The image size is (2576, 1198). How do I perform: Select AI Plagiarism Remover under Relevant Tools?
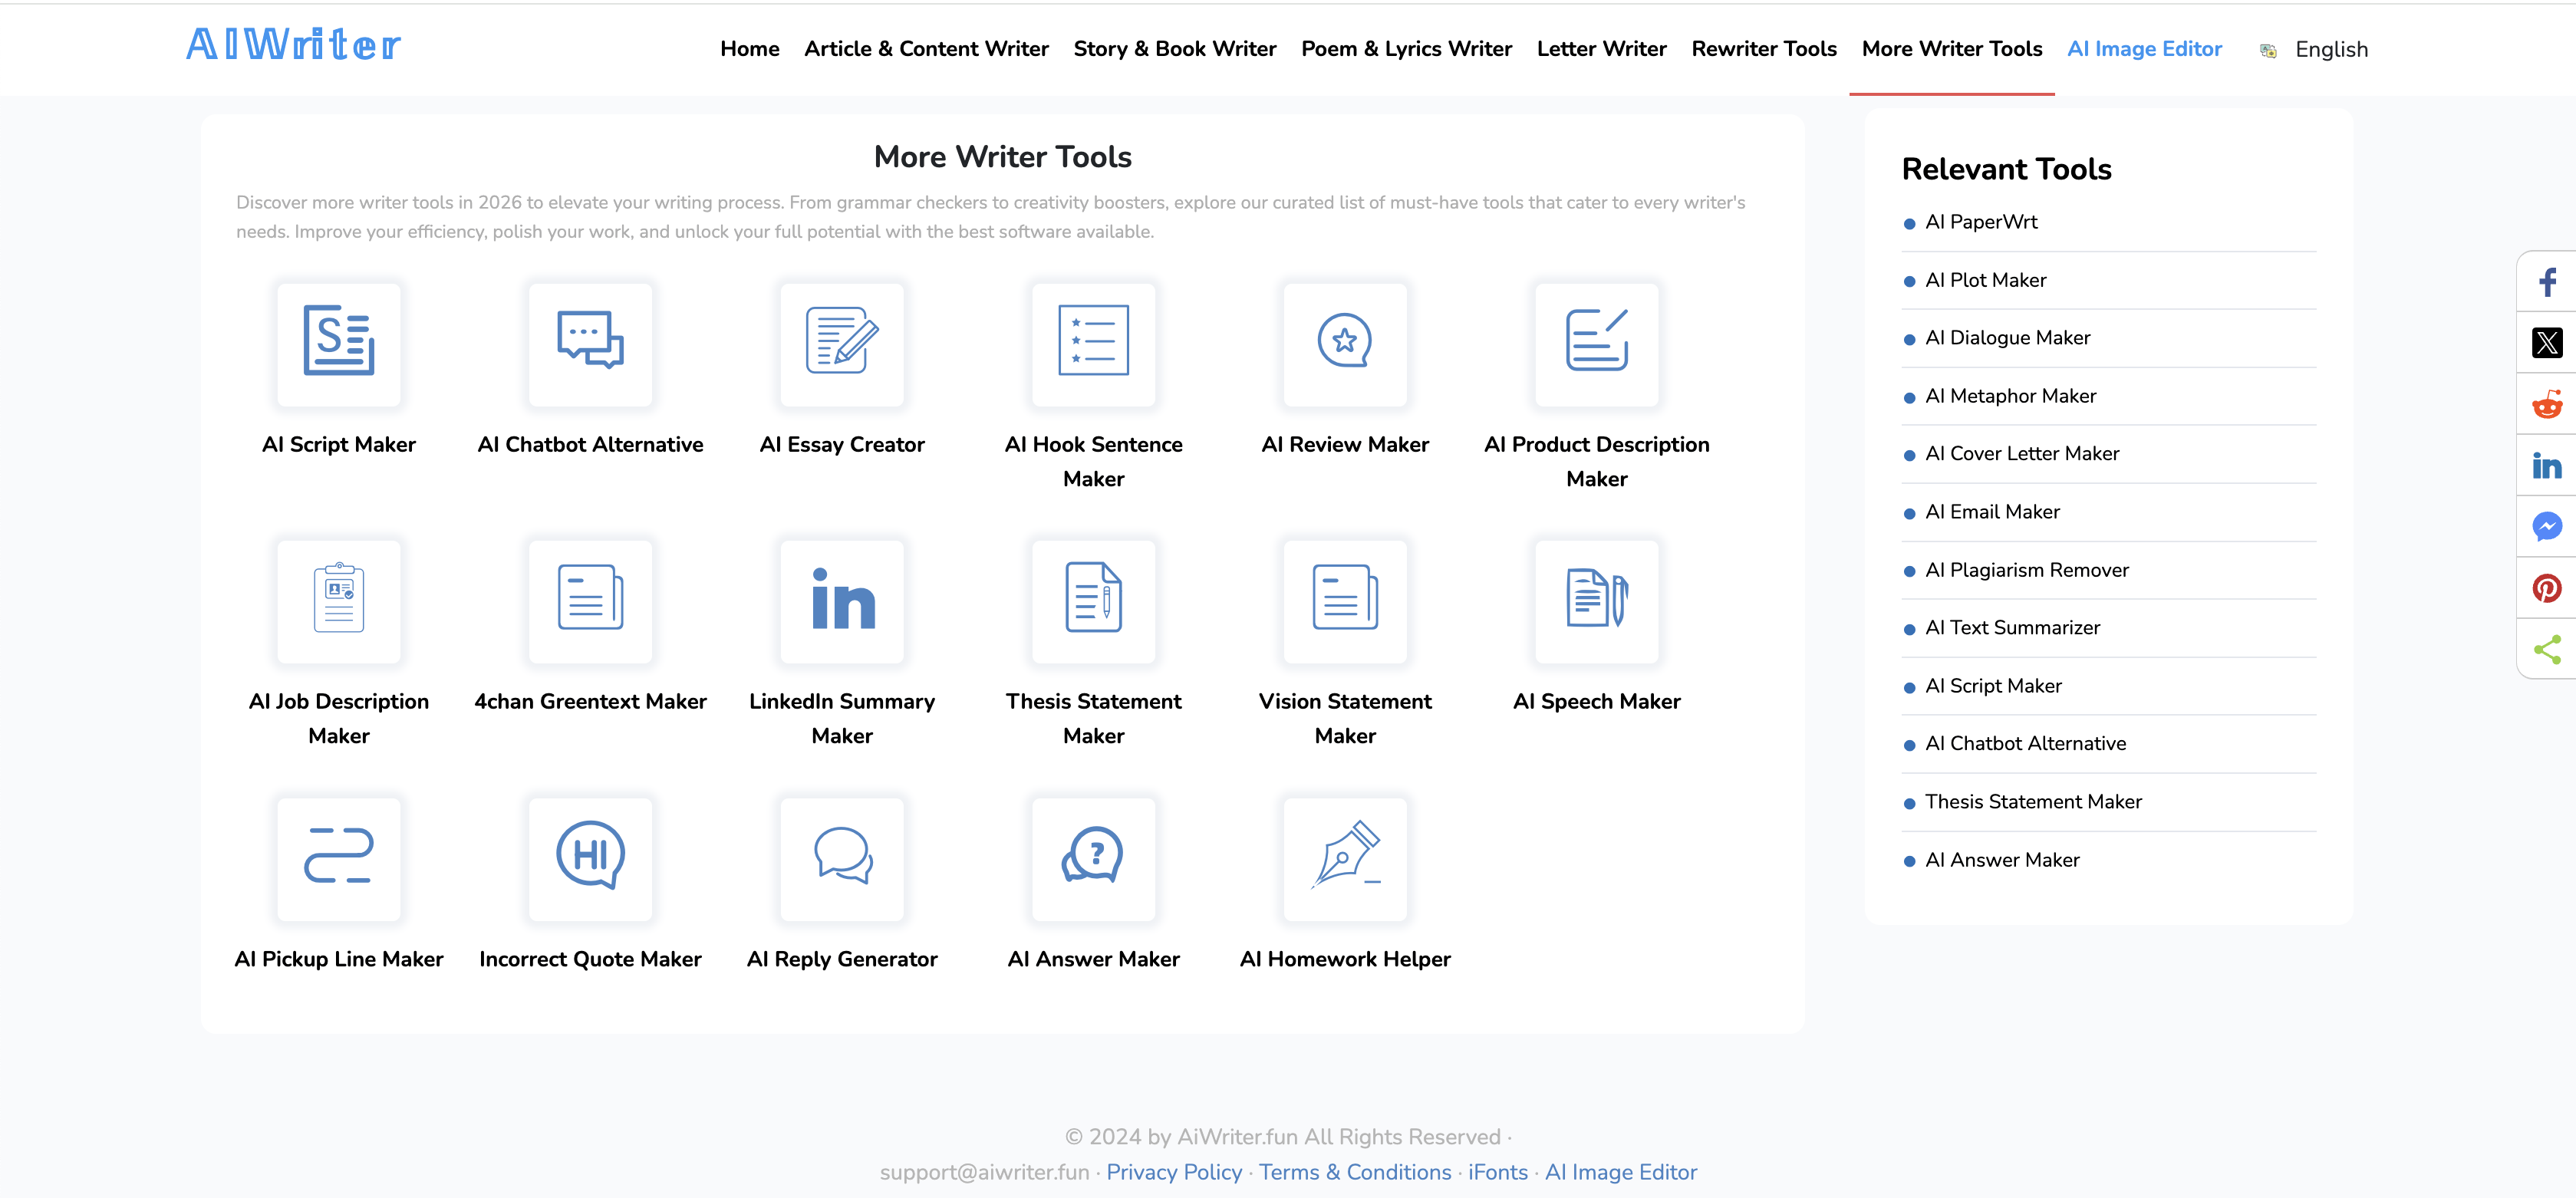(2028, 569)
